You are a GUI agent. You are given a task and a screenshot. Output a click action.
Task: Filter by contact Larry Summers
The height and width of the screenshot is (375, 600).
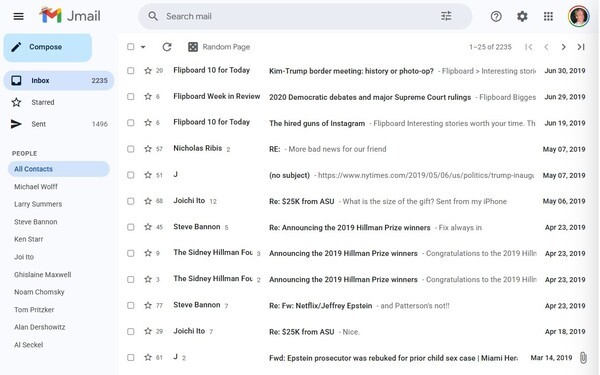38,204
